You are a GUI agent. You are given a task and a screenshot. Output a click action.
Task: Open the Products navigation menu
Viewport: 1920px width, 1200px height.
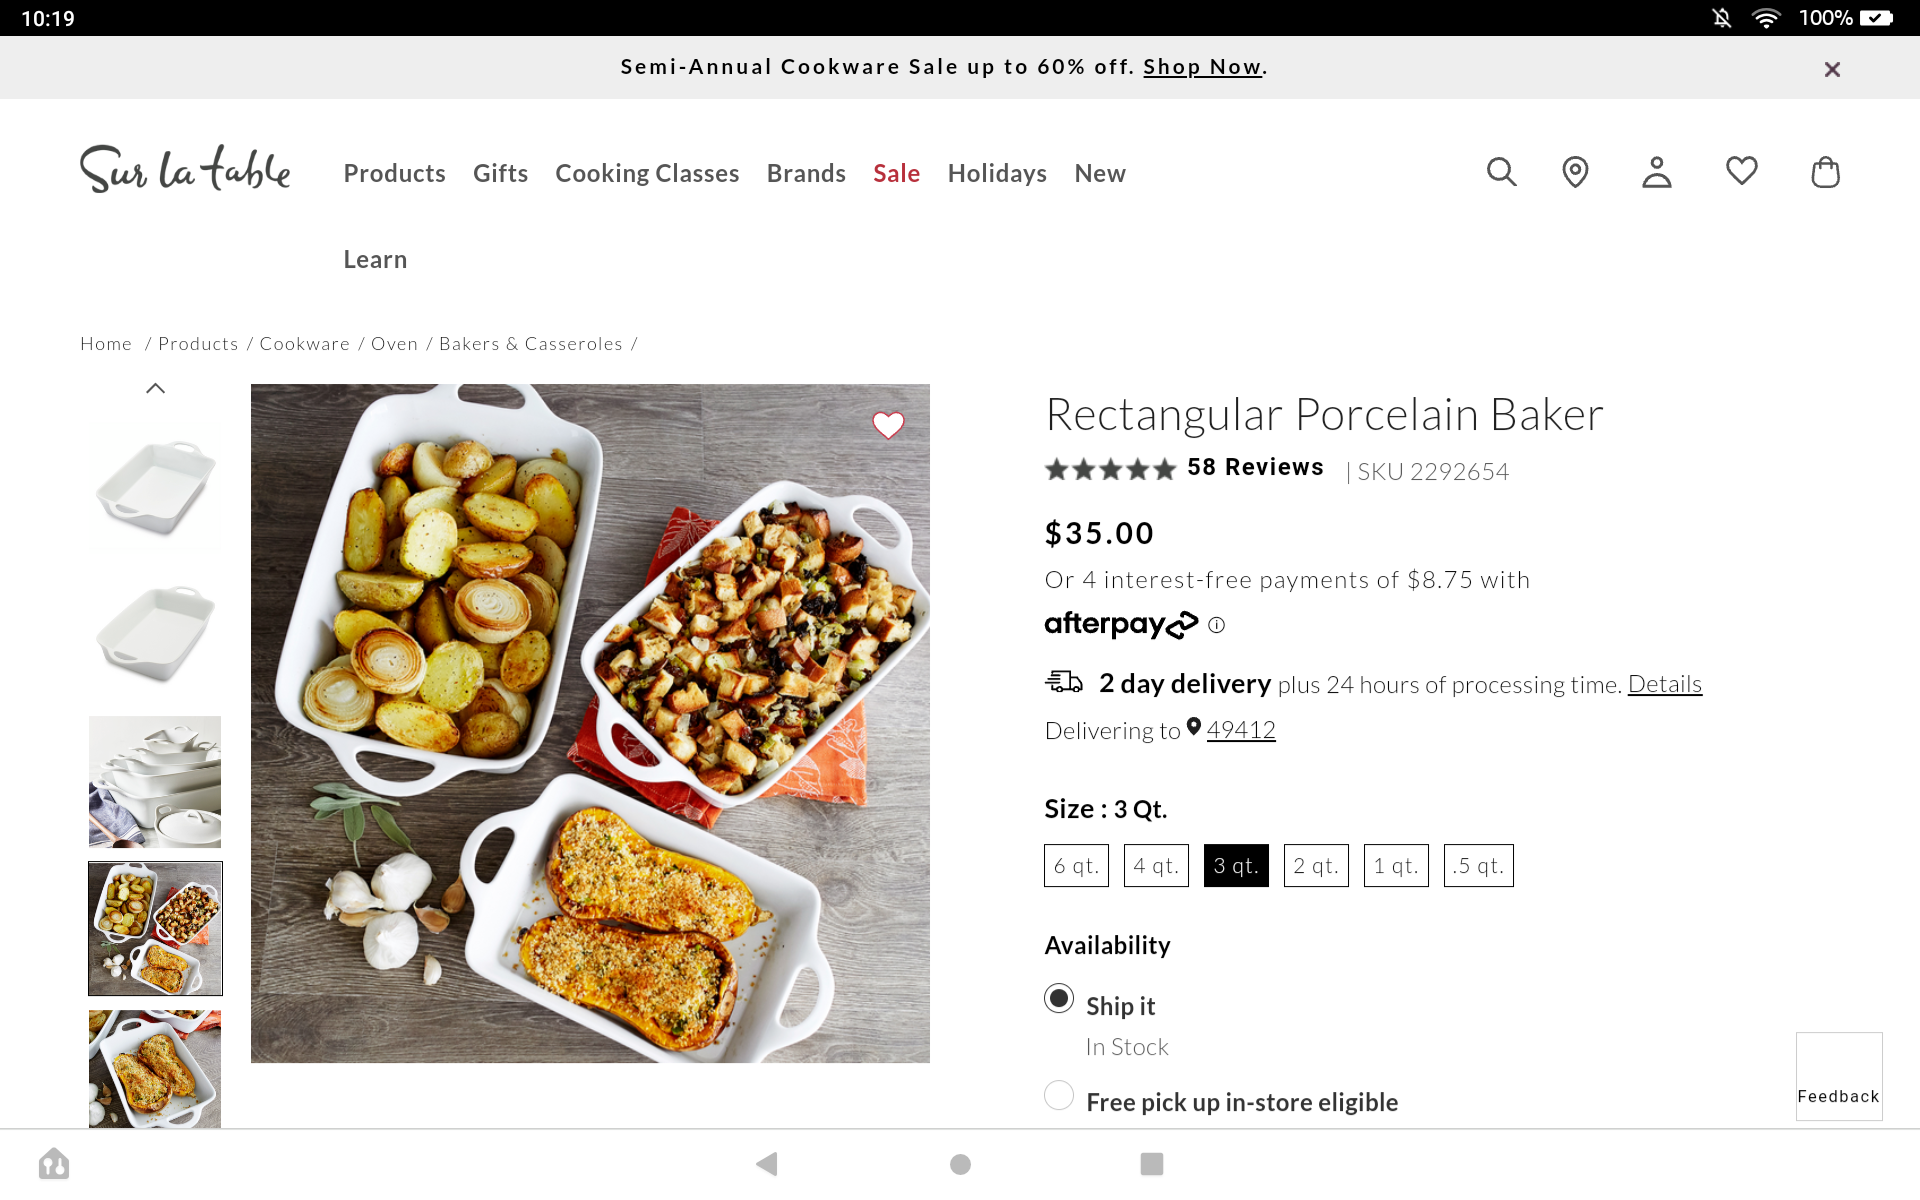(394, 173)
